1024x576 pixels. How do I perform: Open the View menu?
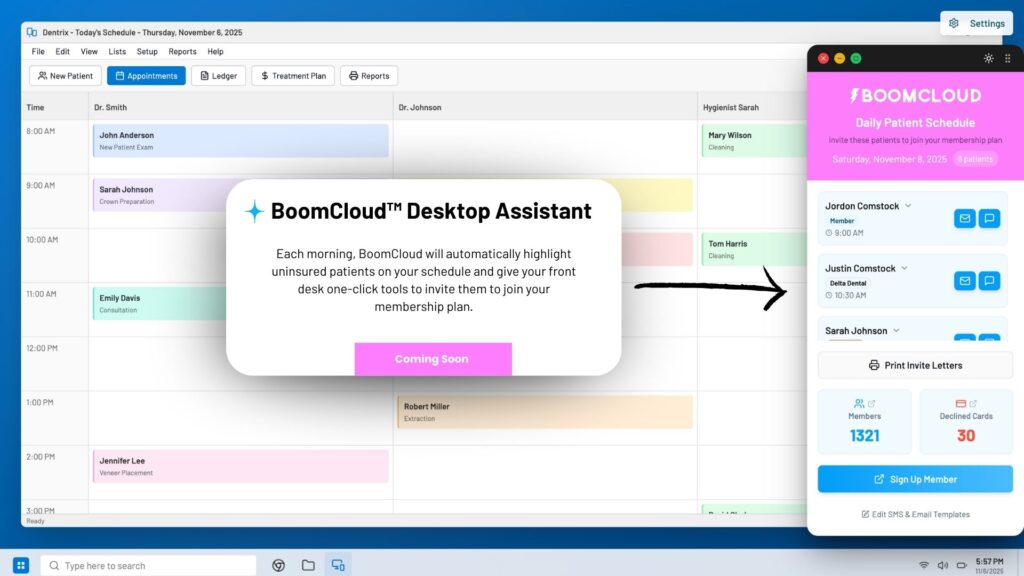[x=89, y=52]
